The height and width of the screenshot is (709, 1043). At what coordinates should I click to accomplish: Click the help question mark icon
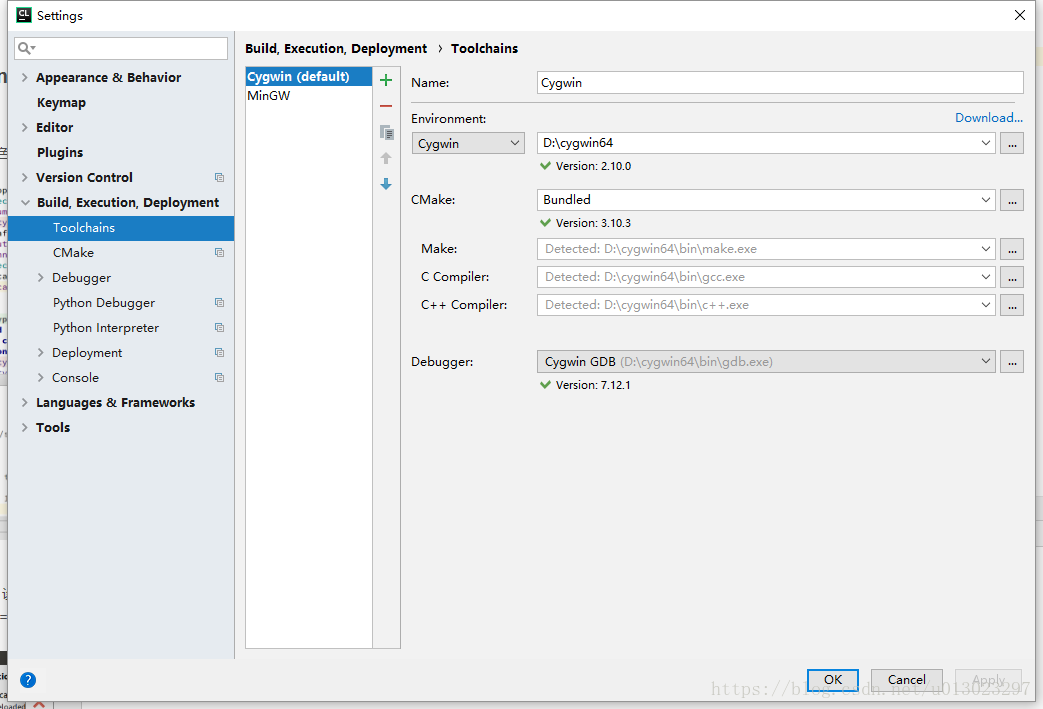pos(28,680)
